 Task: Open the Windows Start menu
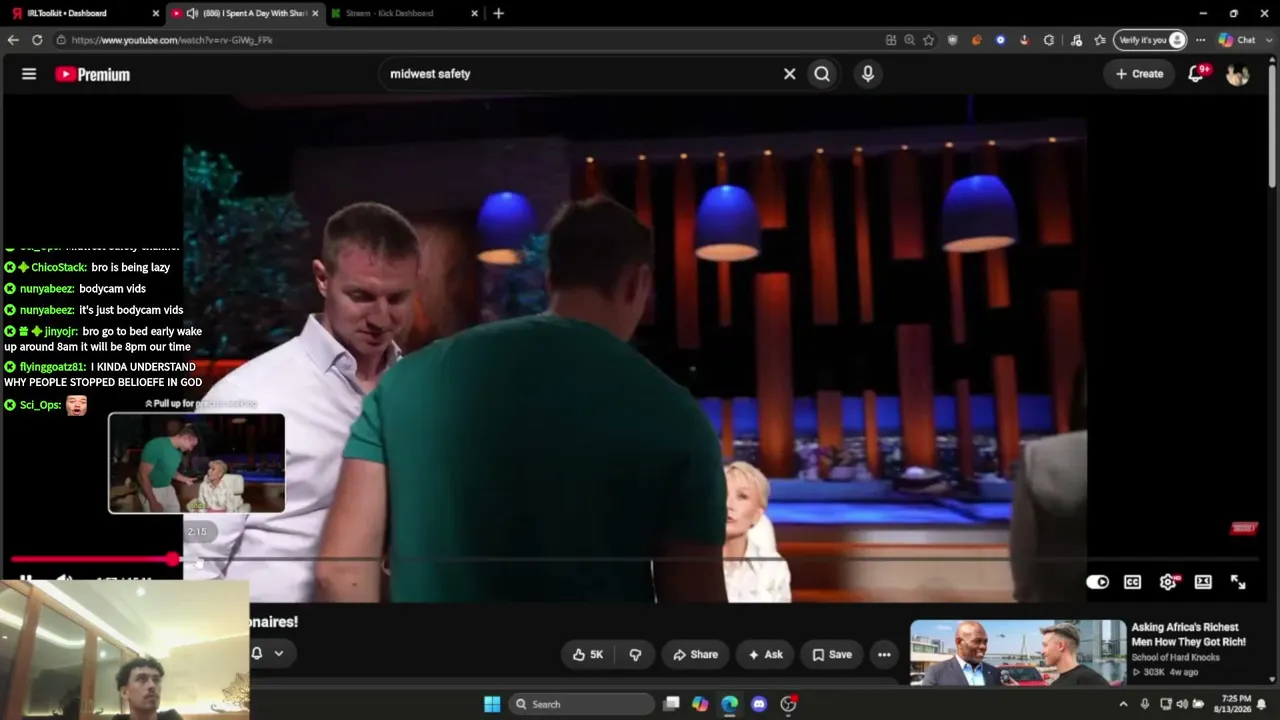coord(492,704)
